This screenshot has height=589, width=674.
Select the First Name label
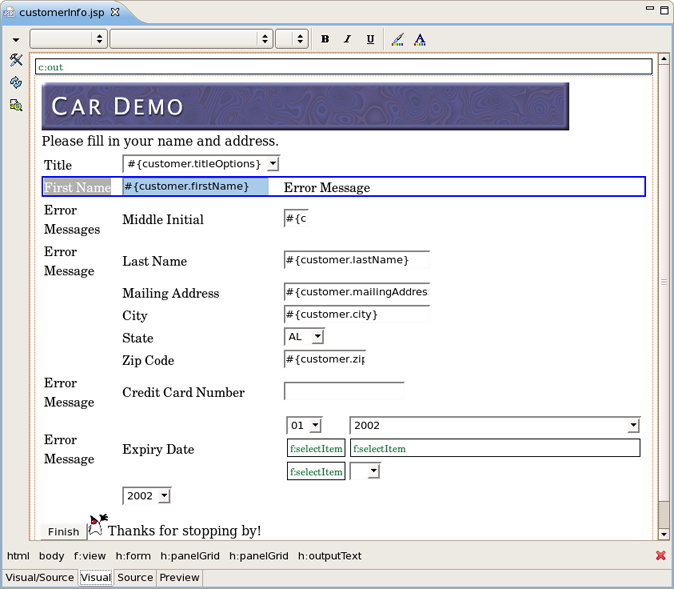point(77,187)
